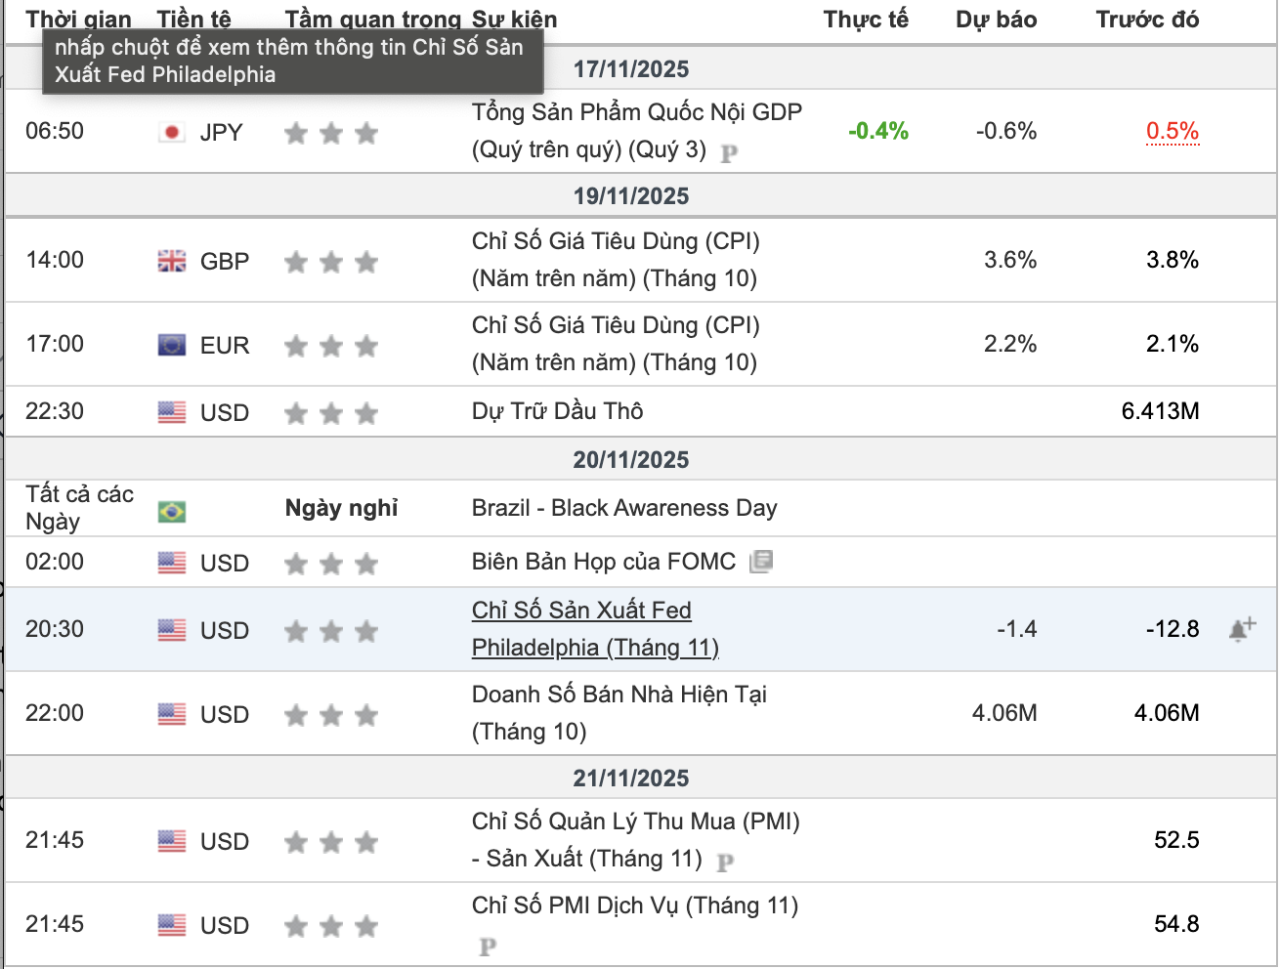Screen dimensions: 1280x969
Task: Click the Dự báo column header
Action: click(x=996, y=19)
